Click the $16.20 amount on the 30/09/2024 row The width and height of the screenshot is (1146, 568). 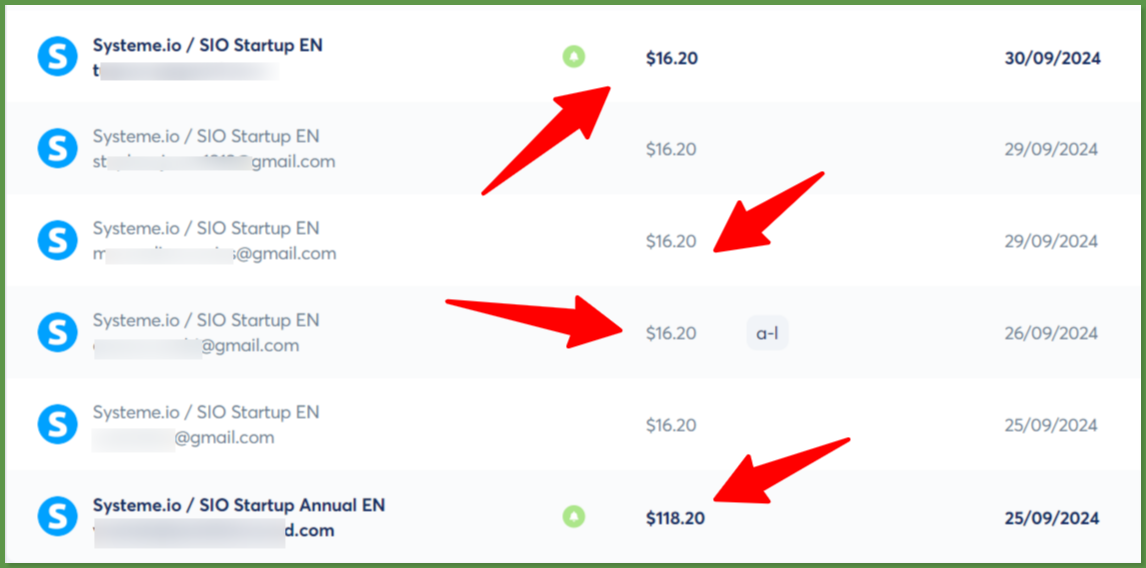pos(672,58)
